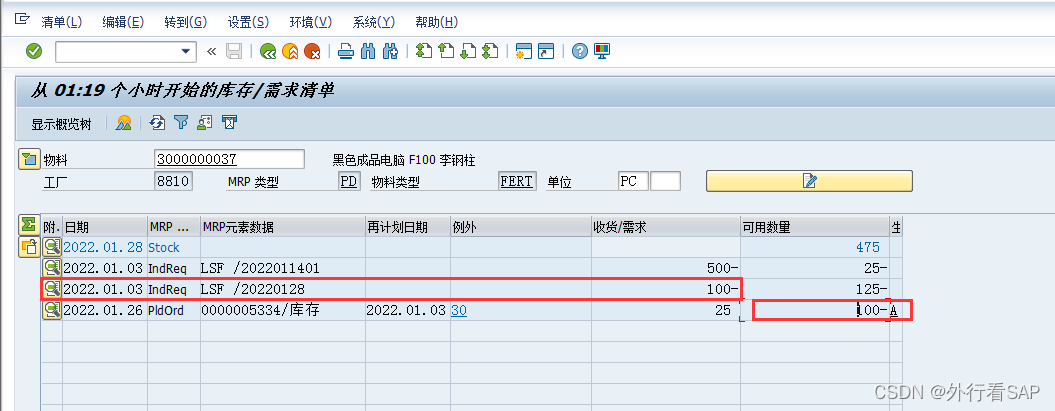Click the 收货/需求 column header
This screenshot has height=411, width=1055.
click(x=666, y=227)
